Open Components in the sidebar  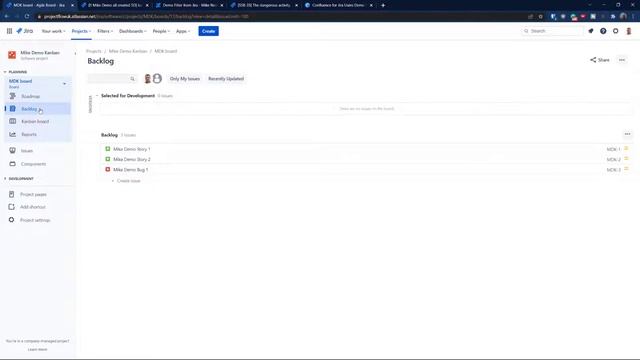pos(38,164)
